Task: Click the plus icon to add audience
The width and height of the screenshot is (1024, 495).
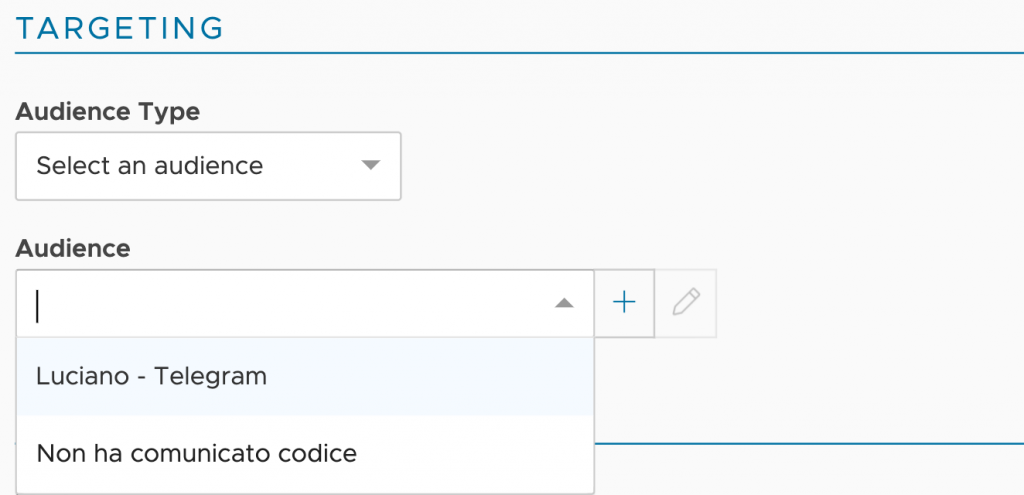Action: click(x=624, y=303)
